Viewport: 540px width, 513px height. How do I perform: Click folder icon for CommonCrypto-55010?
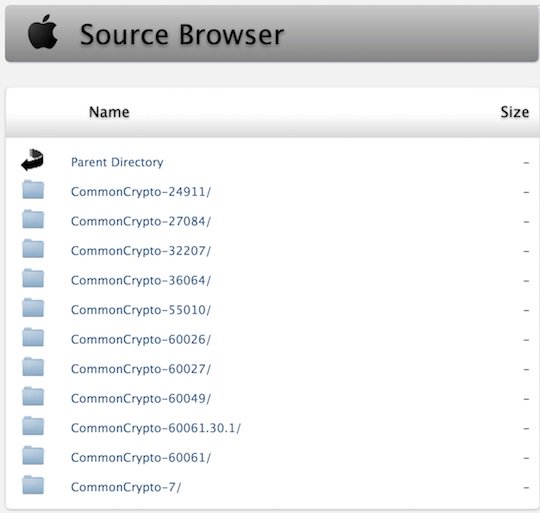(33, 308)
